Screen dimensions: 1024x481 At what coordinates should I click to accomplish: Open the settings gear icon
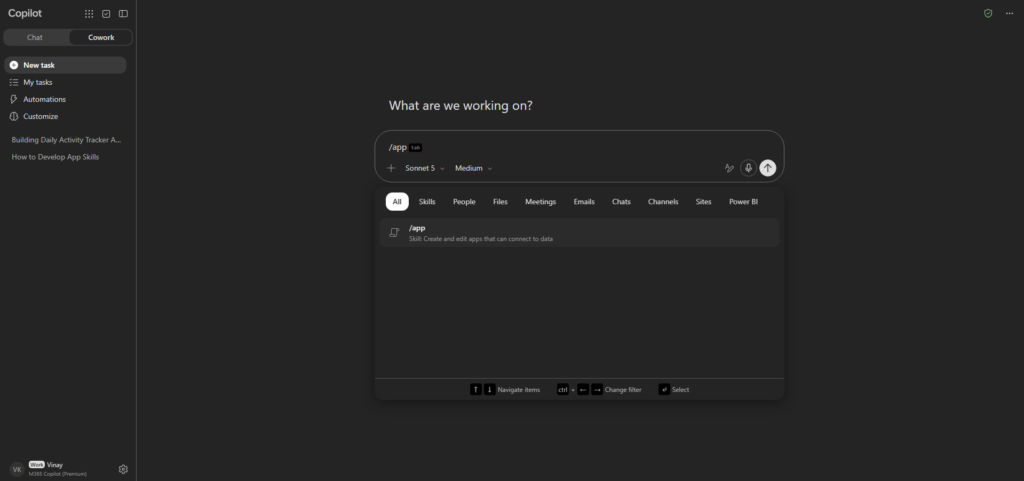click(123, 469)
